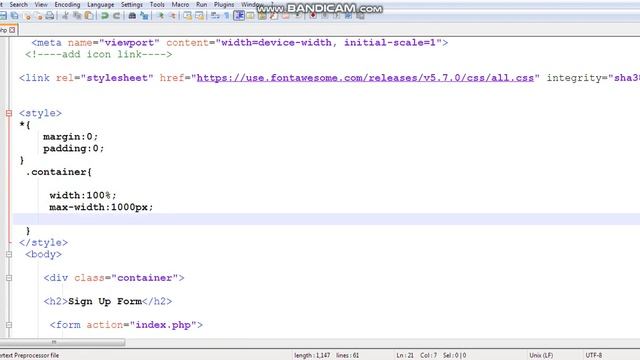Screen dimensions: 640x360
Task: Click the red Record Macro icon
Action: pos(313,16)
